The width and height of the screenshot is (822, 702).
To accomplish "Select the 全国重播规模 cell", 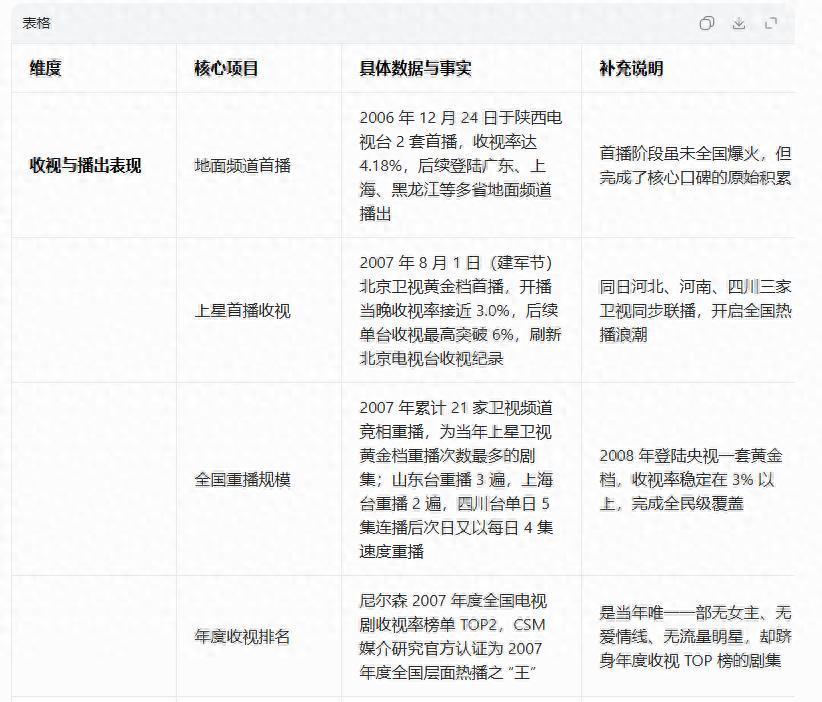I will (x=242, y=480).
